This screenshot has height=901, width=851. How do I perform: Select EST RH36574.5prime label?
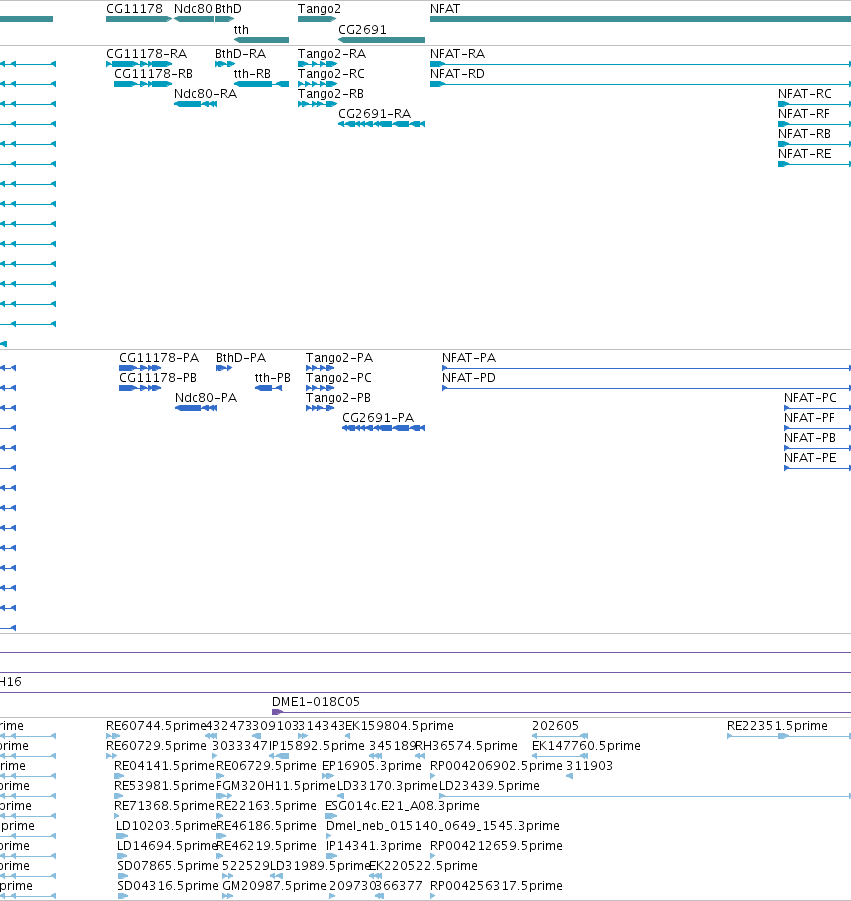[x=466, y=746]
